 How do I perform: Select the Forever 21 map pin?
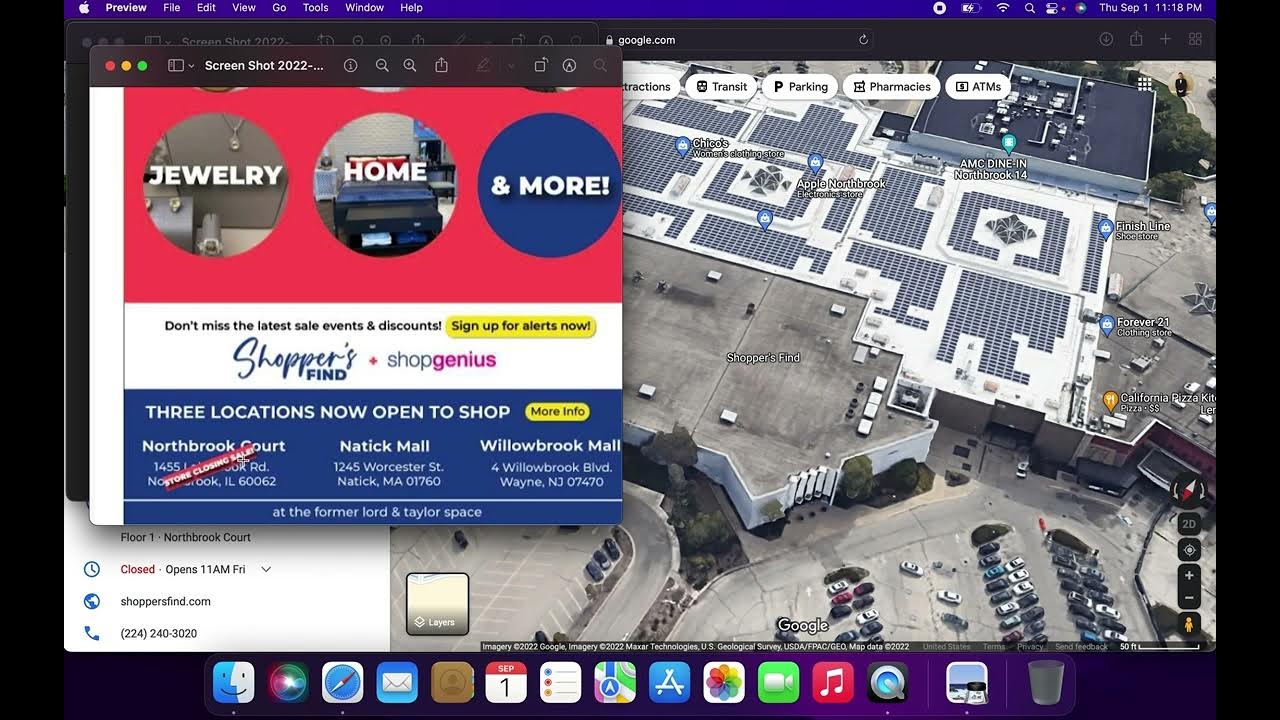click(1107, 324)
